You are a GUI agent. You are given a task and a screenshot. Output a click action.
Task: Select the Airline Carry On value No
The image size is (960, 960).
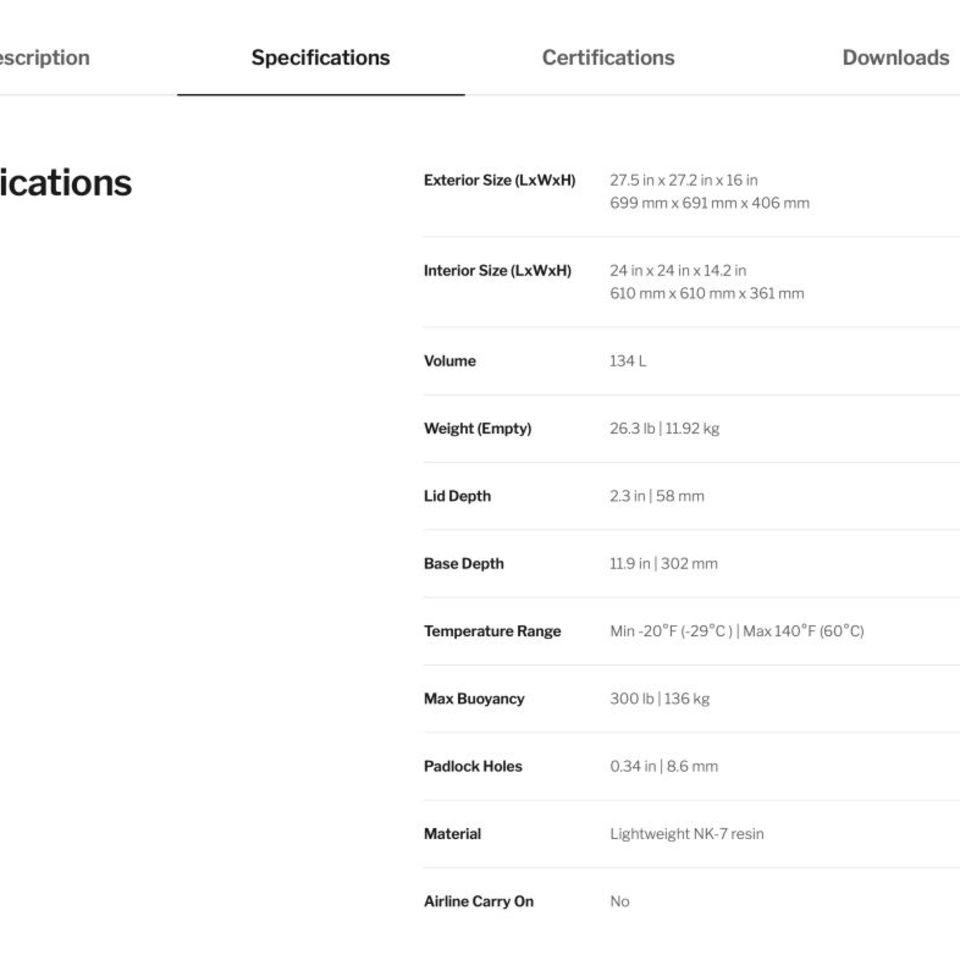pyautogui.click(x=620, y=901)
